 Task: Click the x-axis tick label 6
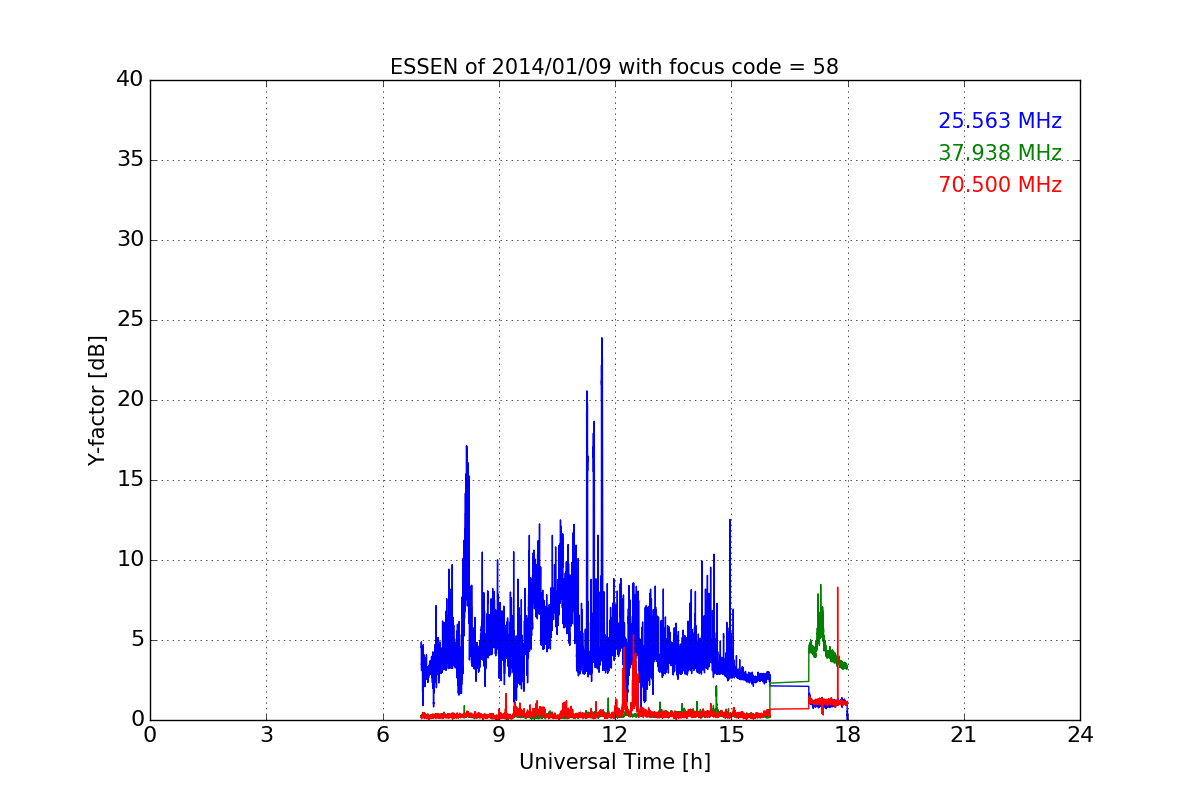(382, 735)
